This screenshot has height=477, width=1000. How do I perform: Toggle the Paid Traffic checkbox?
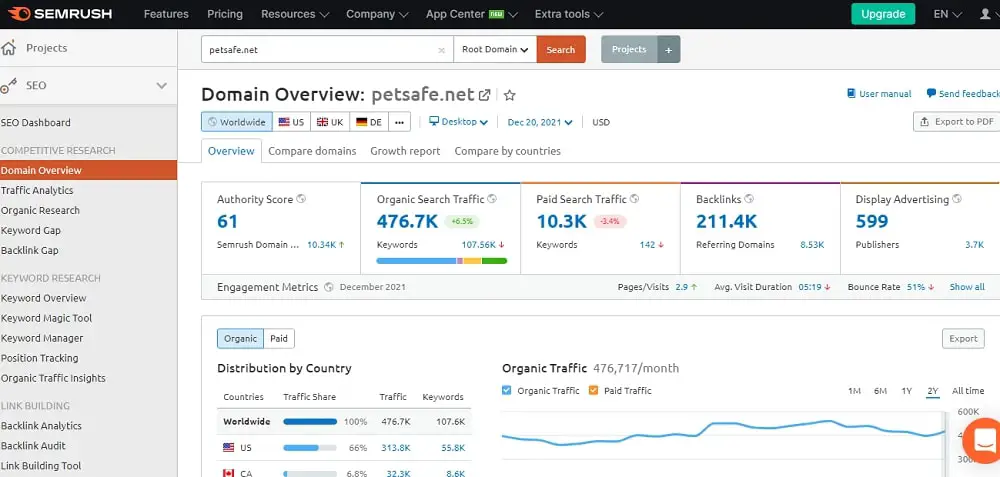pos(594,390)
